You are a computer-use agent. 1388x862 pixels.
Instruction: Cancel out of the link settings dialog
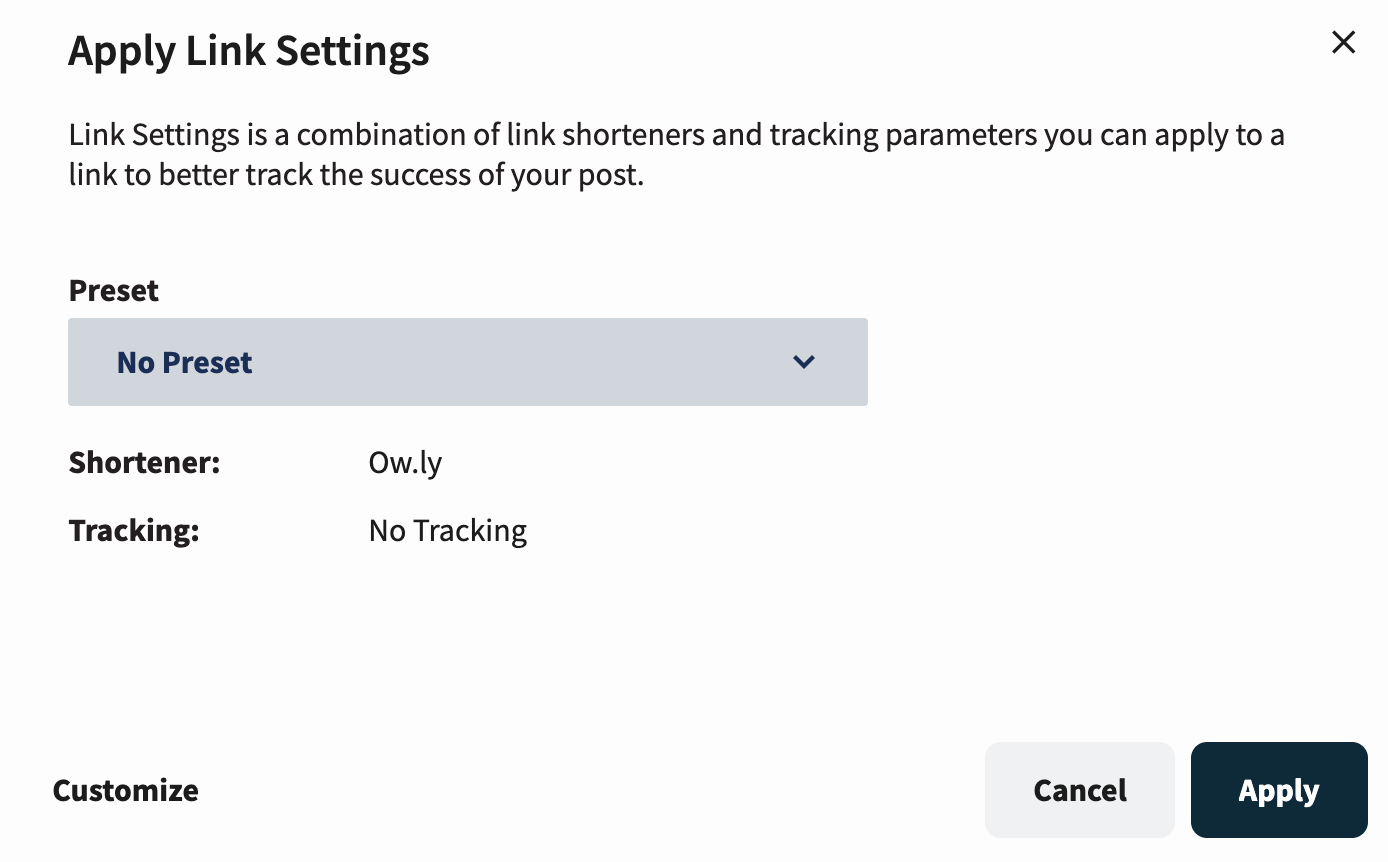[x=1079, y=790]
